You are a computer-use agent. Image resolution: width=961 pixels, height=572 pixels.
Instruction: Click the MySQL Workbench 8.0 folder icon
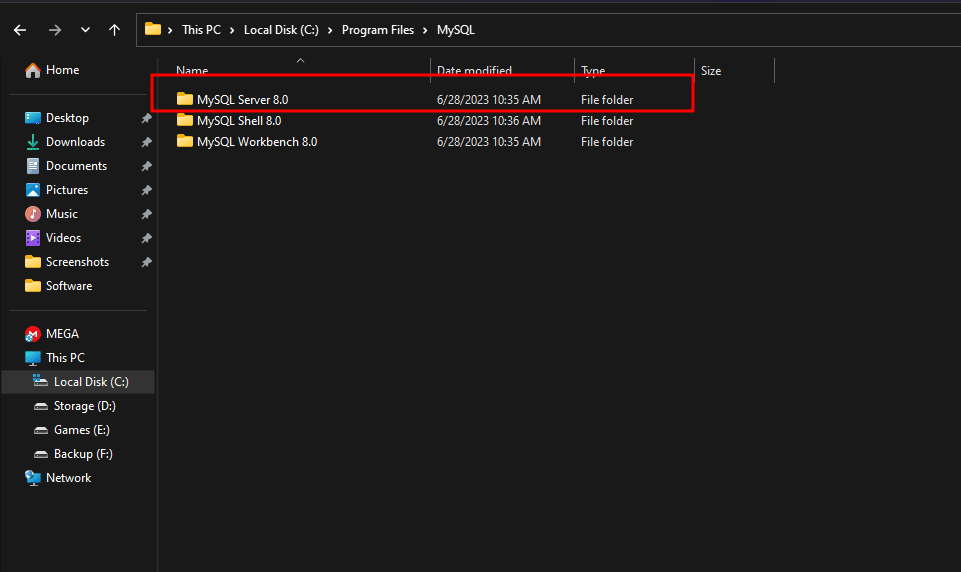click(184, 141)
